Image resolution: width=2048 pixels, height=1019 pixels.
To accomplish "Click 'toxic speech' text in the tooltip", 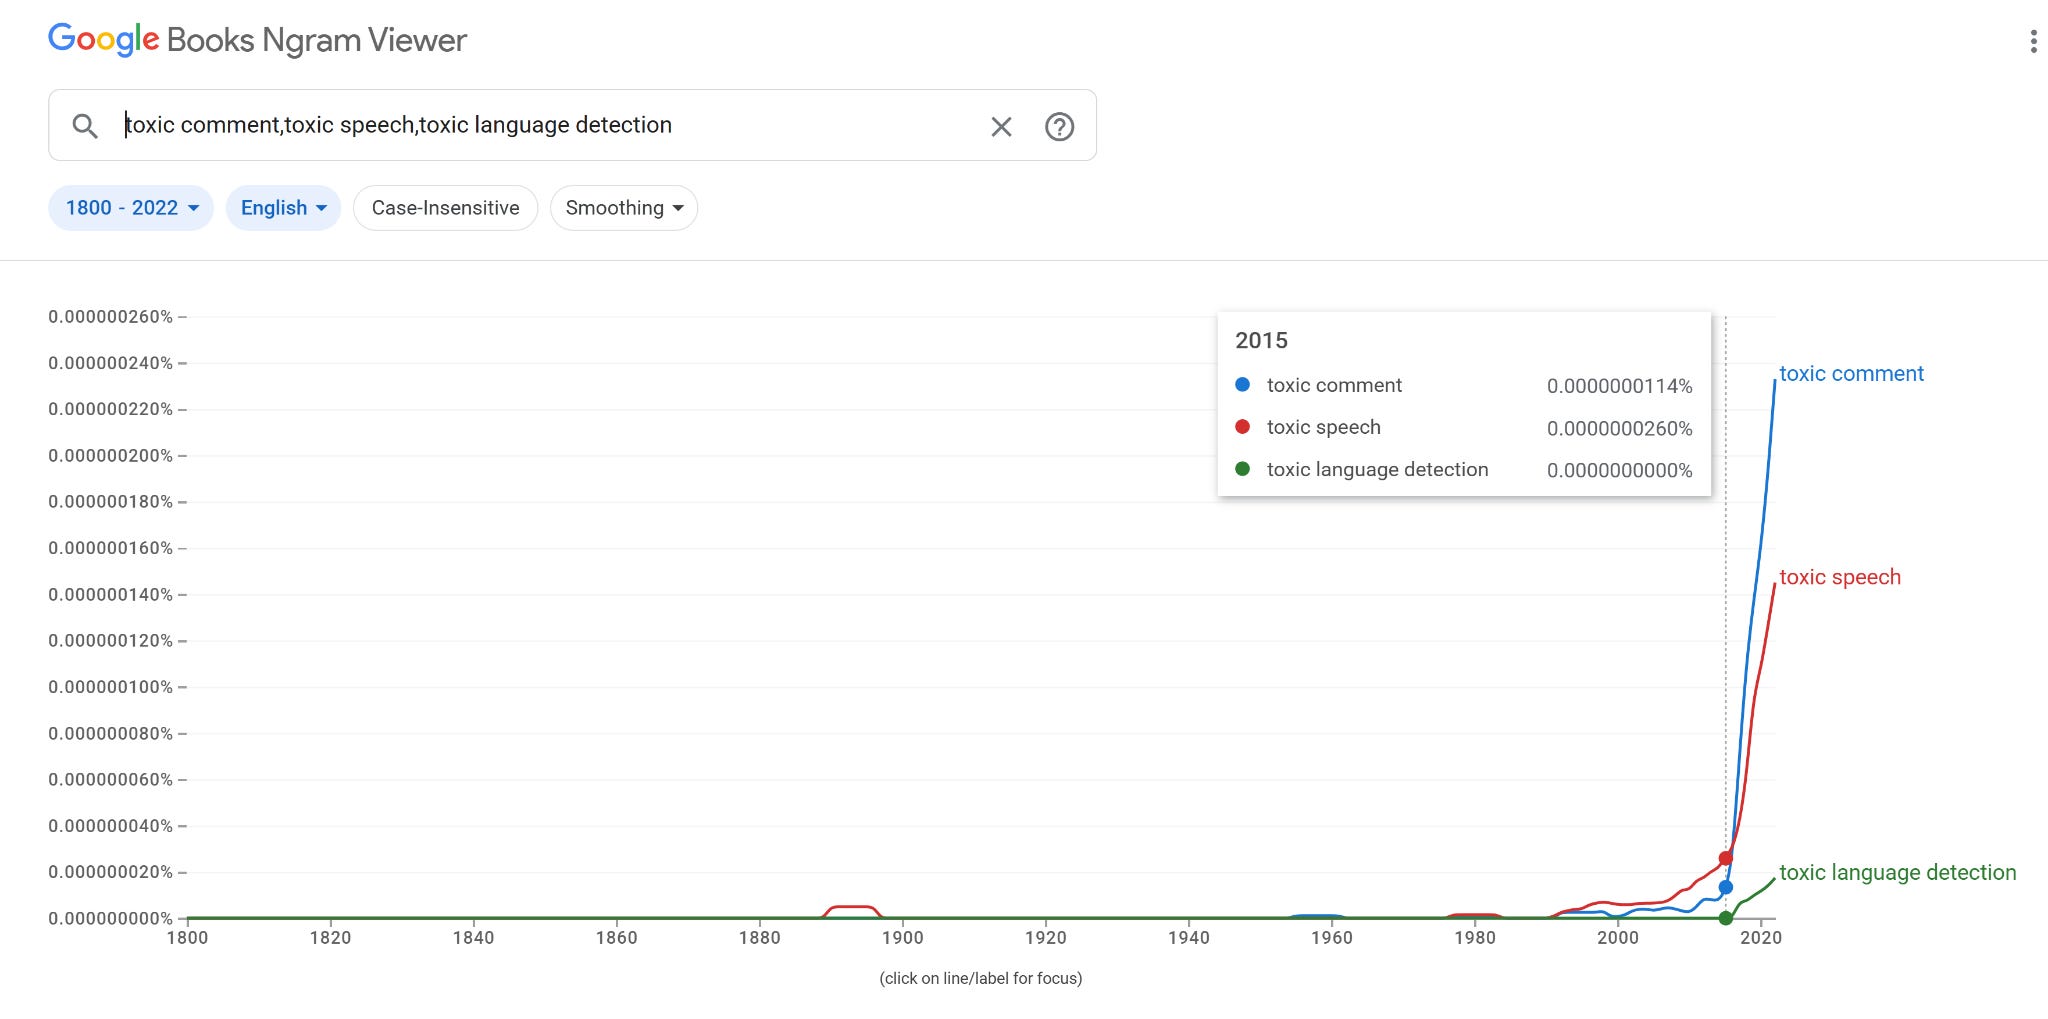I will 1323,427.
